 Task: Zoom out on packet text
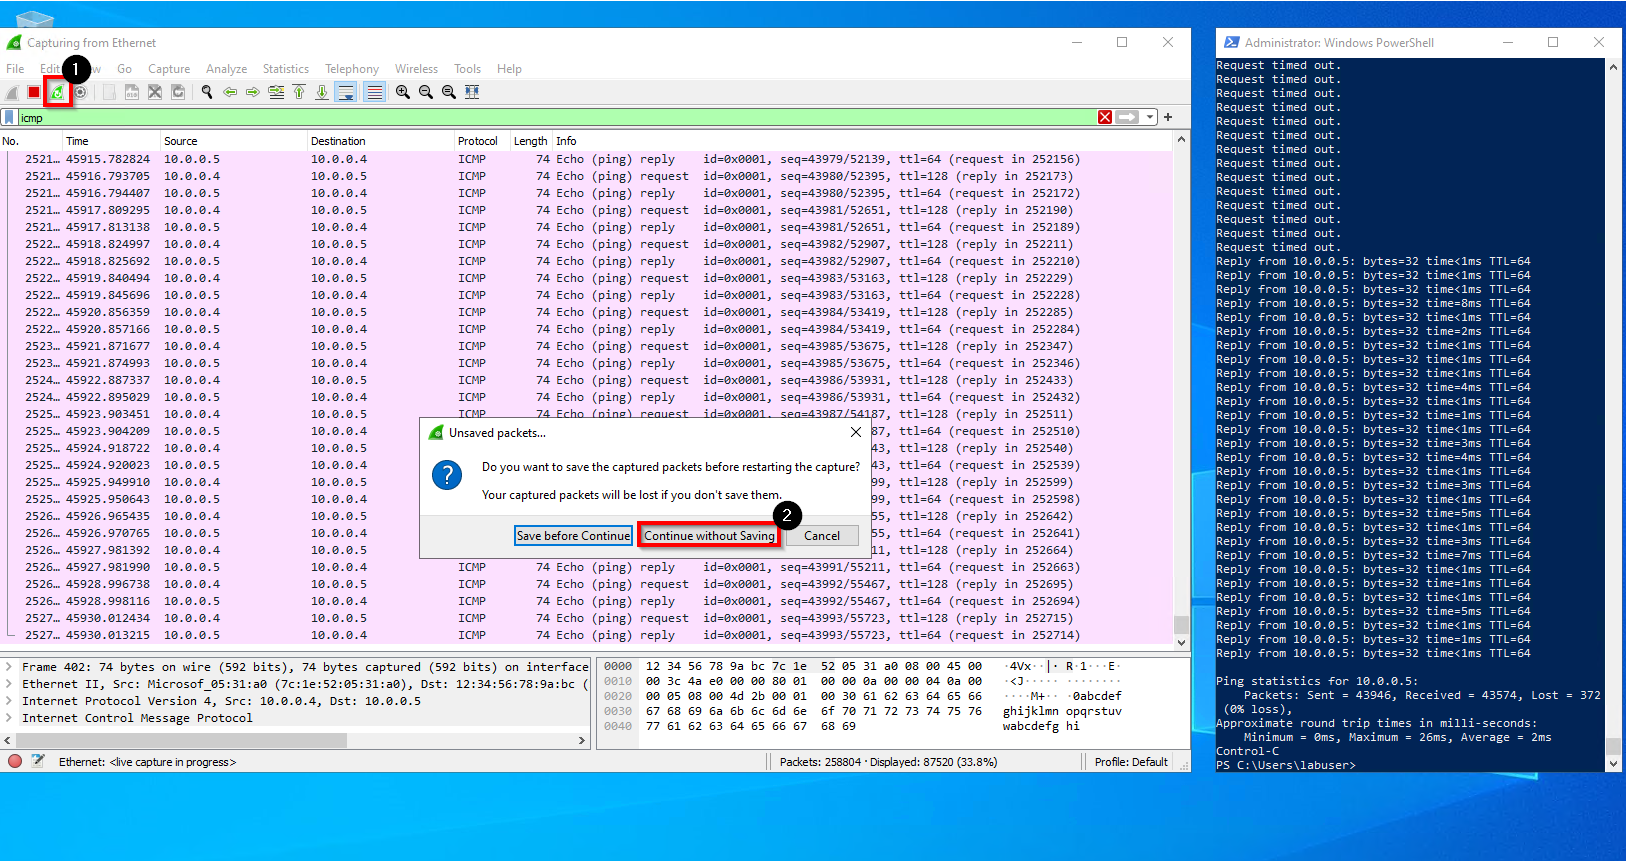pos(426,92)
